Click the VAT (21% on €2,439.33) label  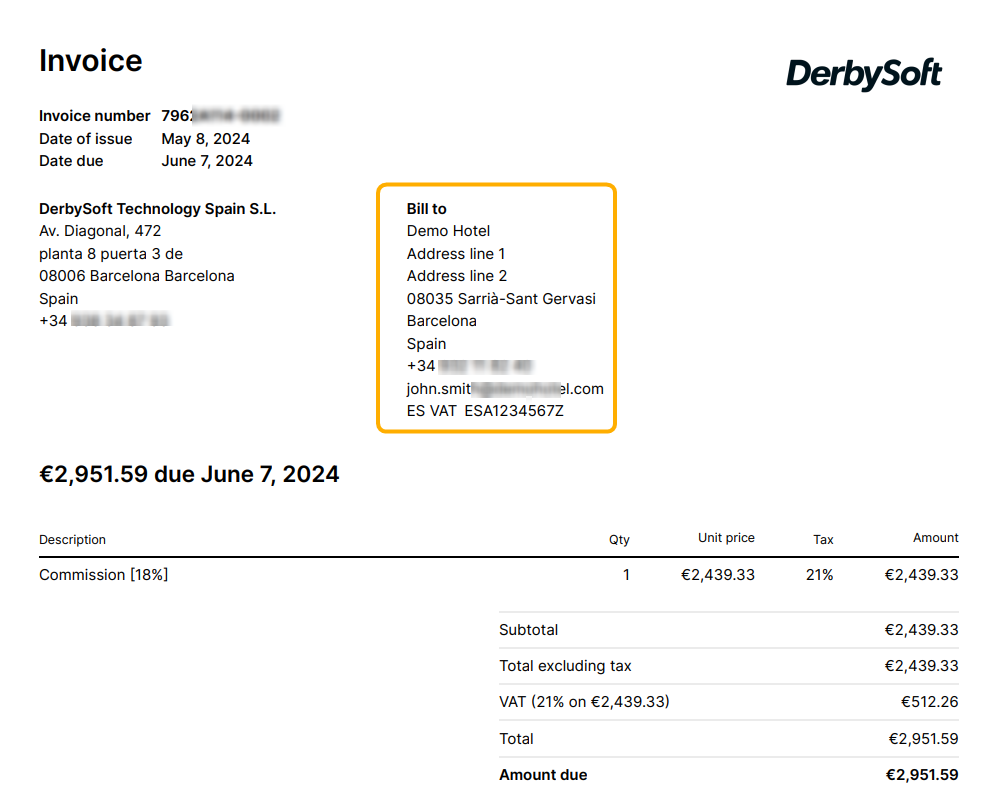pos(584,702)
